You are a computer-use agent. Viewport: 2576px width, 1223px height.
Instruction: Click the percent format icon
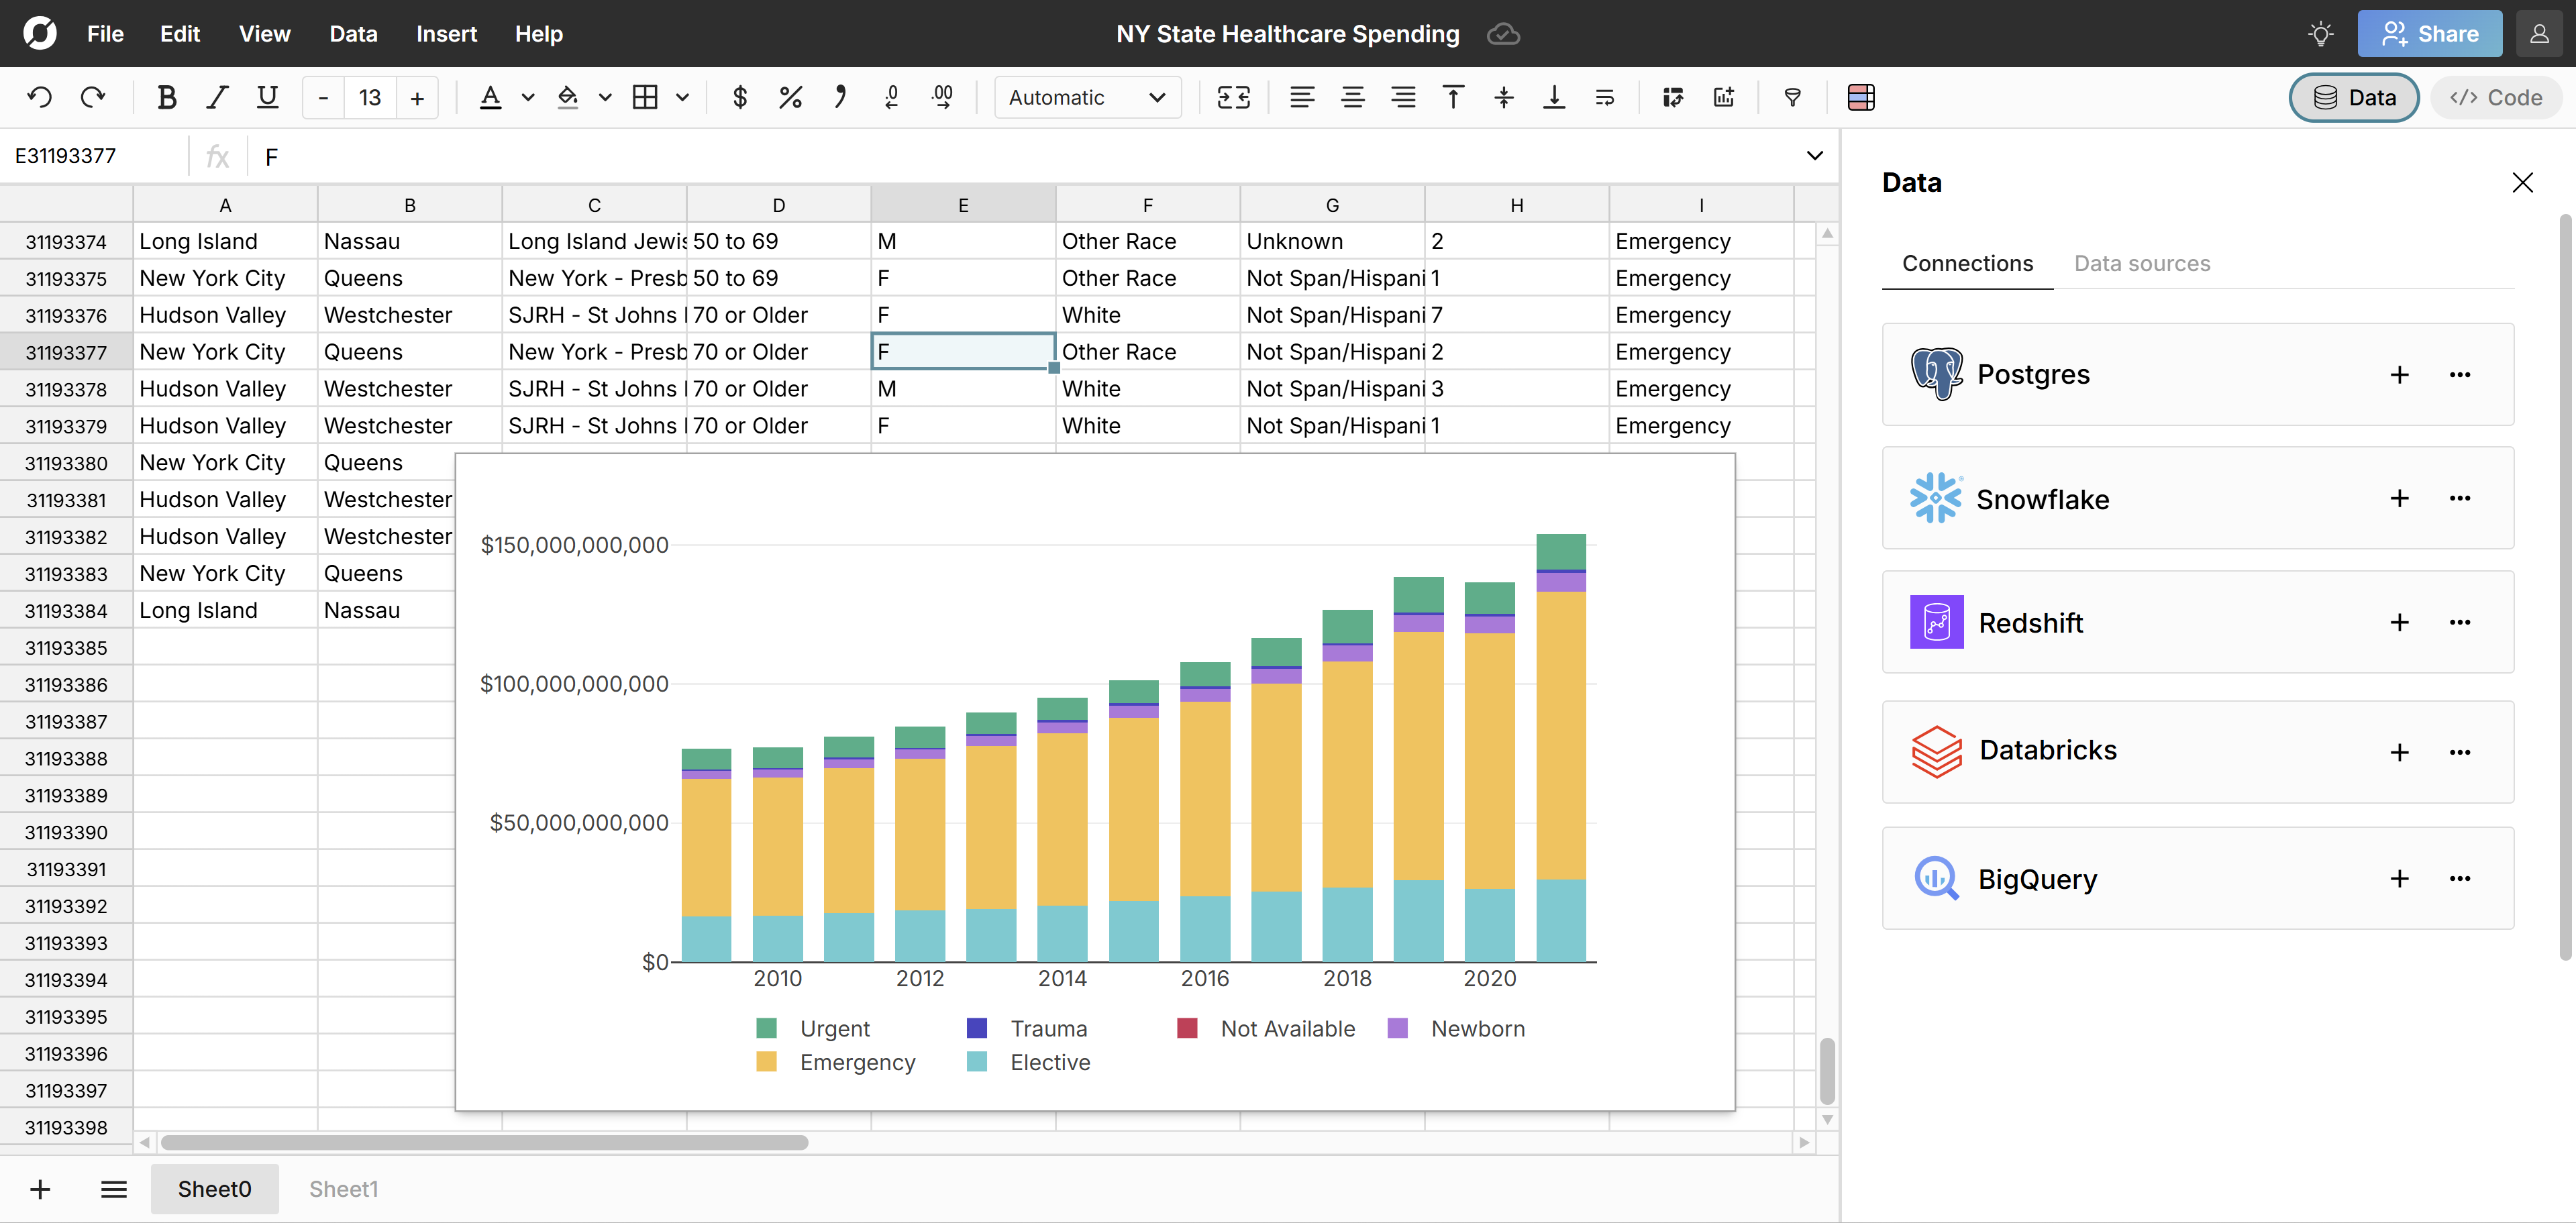[x=790, y=97]
